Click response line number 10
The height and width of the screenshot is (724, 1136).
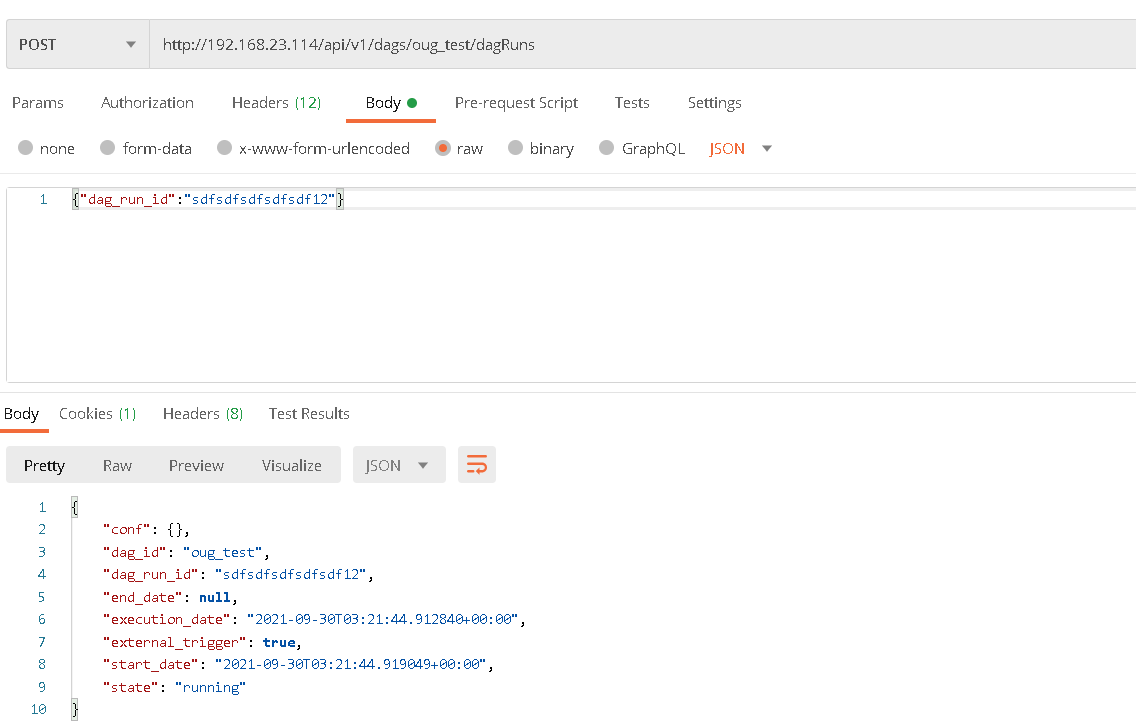[x=38, y=710]
